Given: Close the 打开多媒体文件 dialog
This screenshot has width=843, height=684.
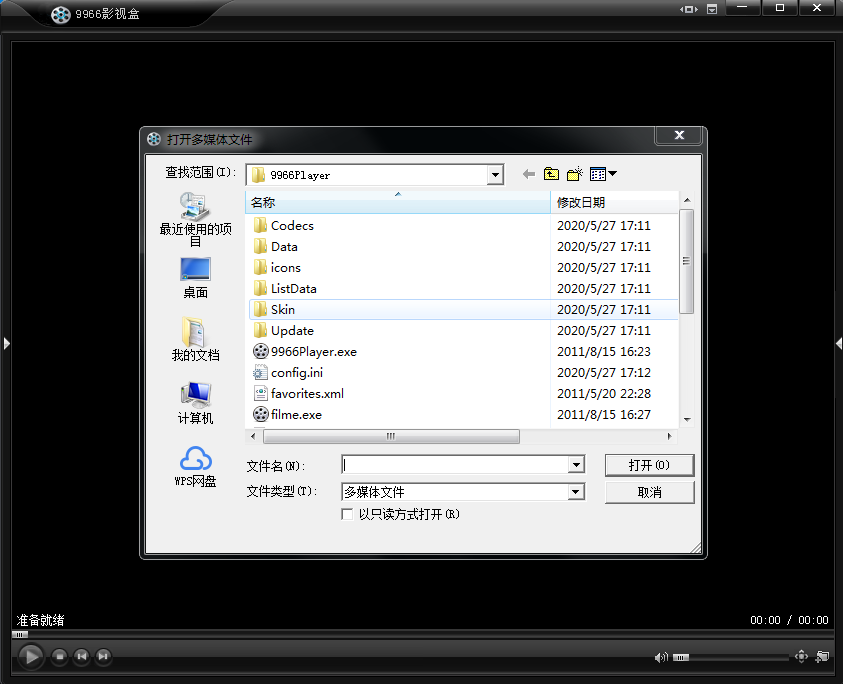Looking at the screenshot, I should pyautogui.click(x=679, y=136).
